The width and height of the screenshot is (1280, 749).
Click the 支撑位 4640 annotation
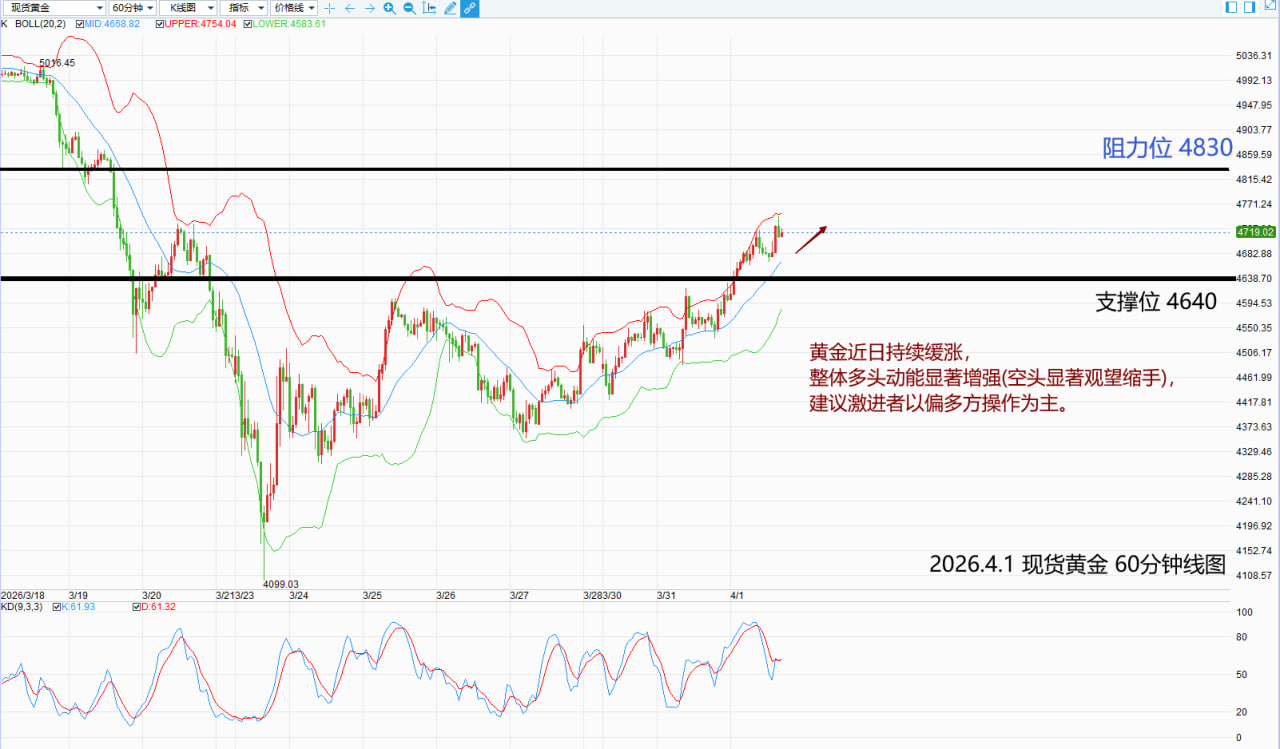[x=1156, y=301]
